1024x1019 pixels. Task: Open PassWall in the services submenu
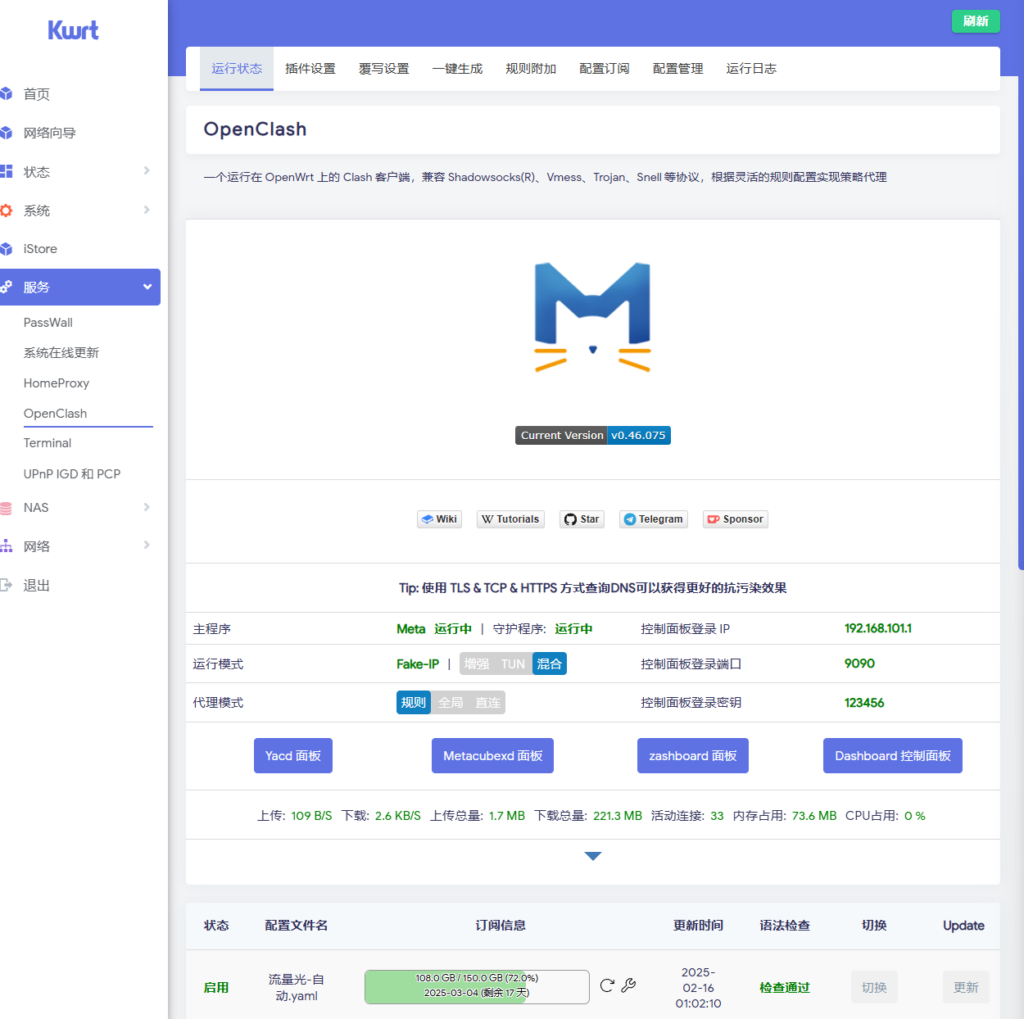(x=48, y=323)
